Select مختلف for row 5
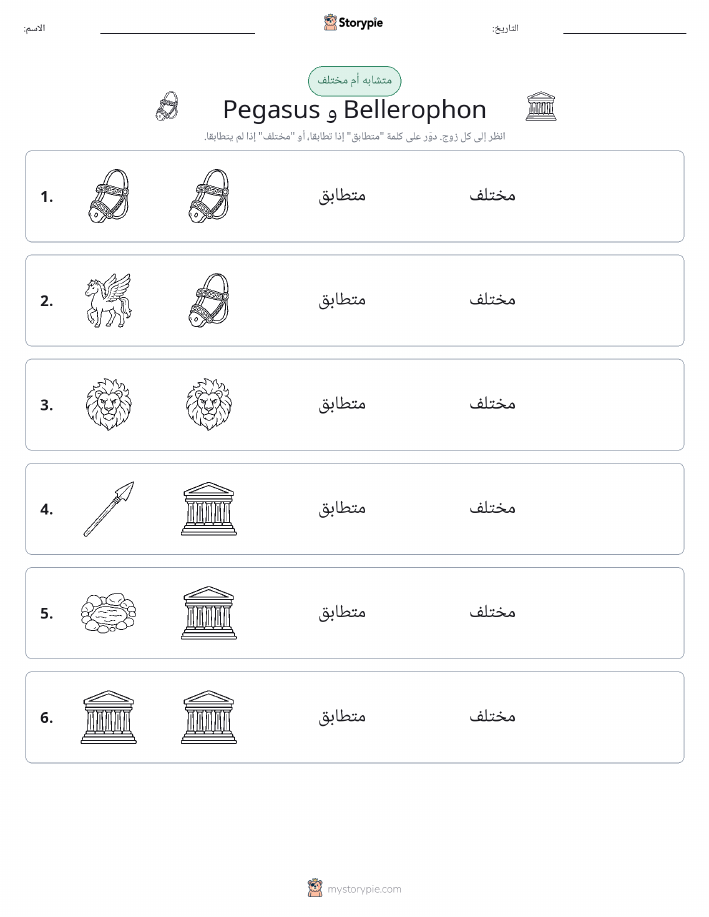The image size is (709, 917). pos(493,612)
